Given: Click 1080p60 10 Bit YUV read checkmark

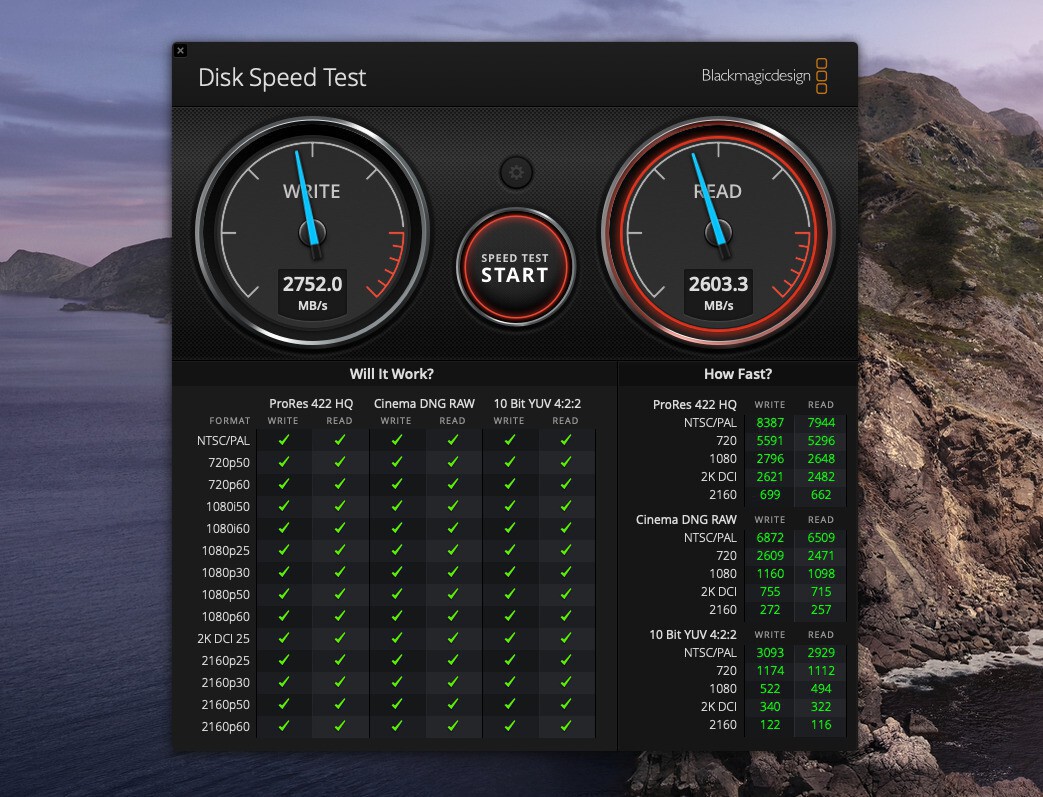Looking at the screenshot, I should click(x=566, y=615).
